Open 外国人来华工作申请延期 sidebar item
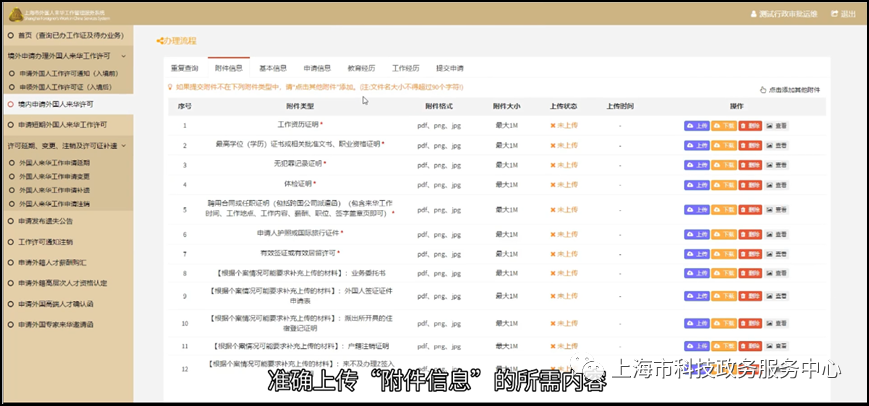This screenshot has width=869, height=406. coord(54,163)
